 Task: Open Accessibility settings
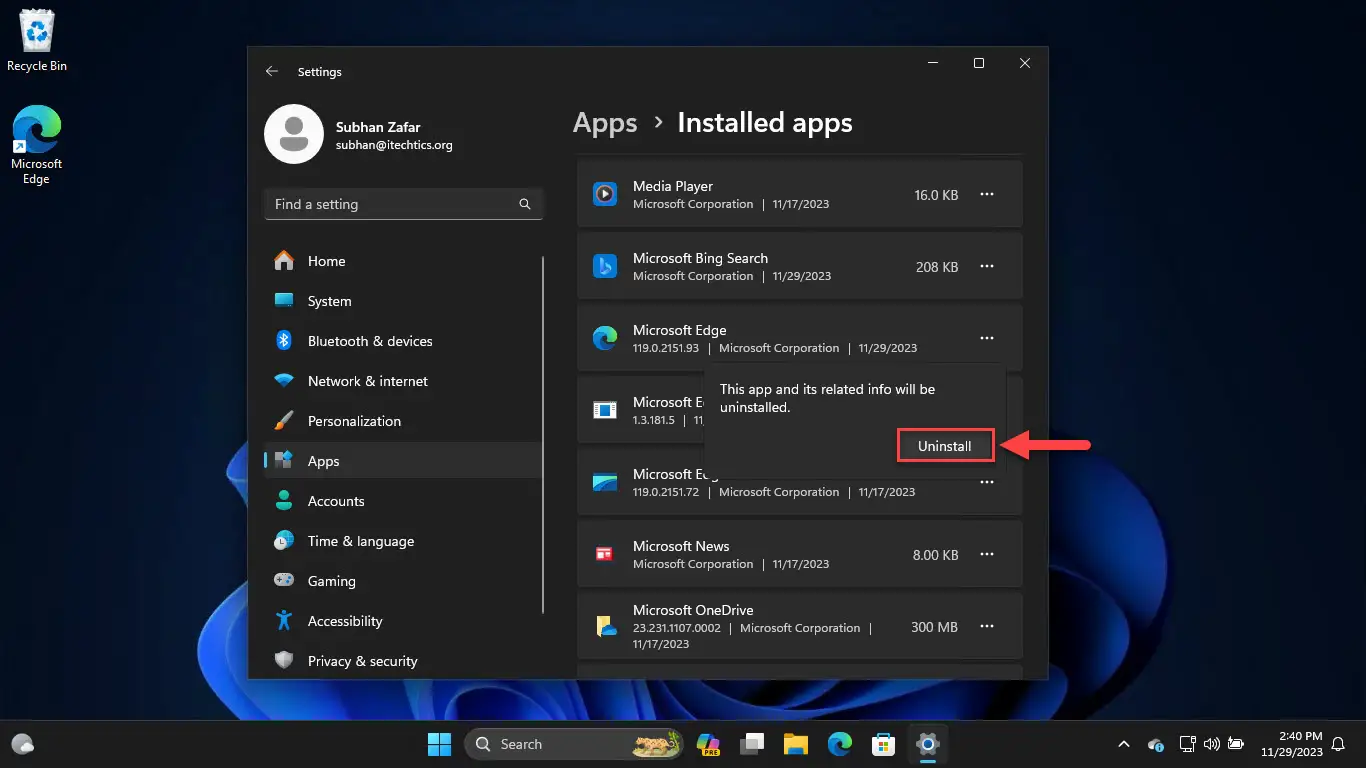click(x=403, y=621)
